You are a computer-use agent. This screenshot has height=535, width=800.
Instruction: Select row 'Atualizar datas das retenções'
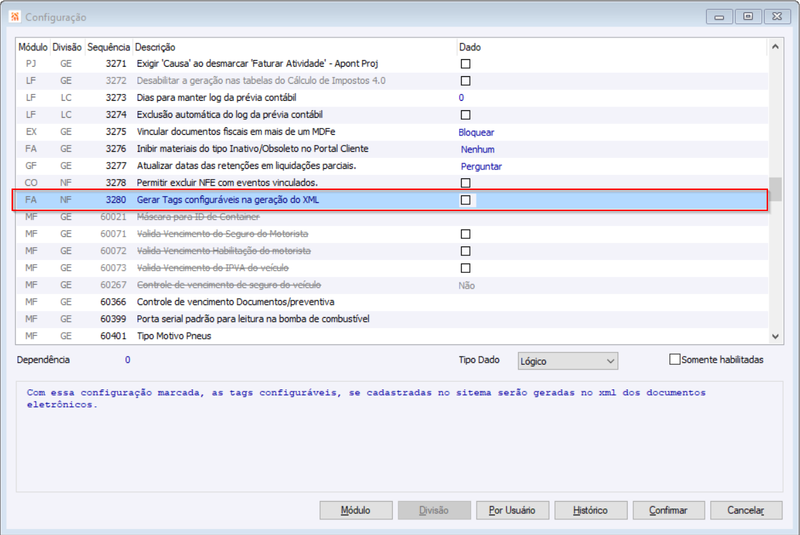[391, 166]
